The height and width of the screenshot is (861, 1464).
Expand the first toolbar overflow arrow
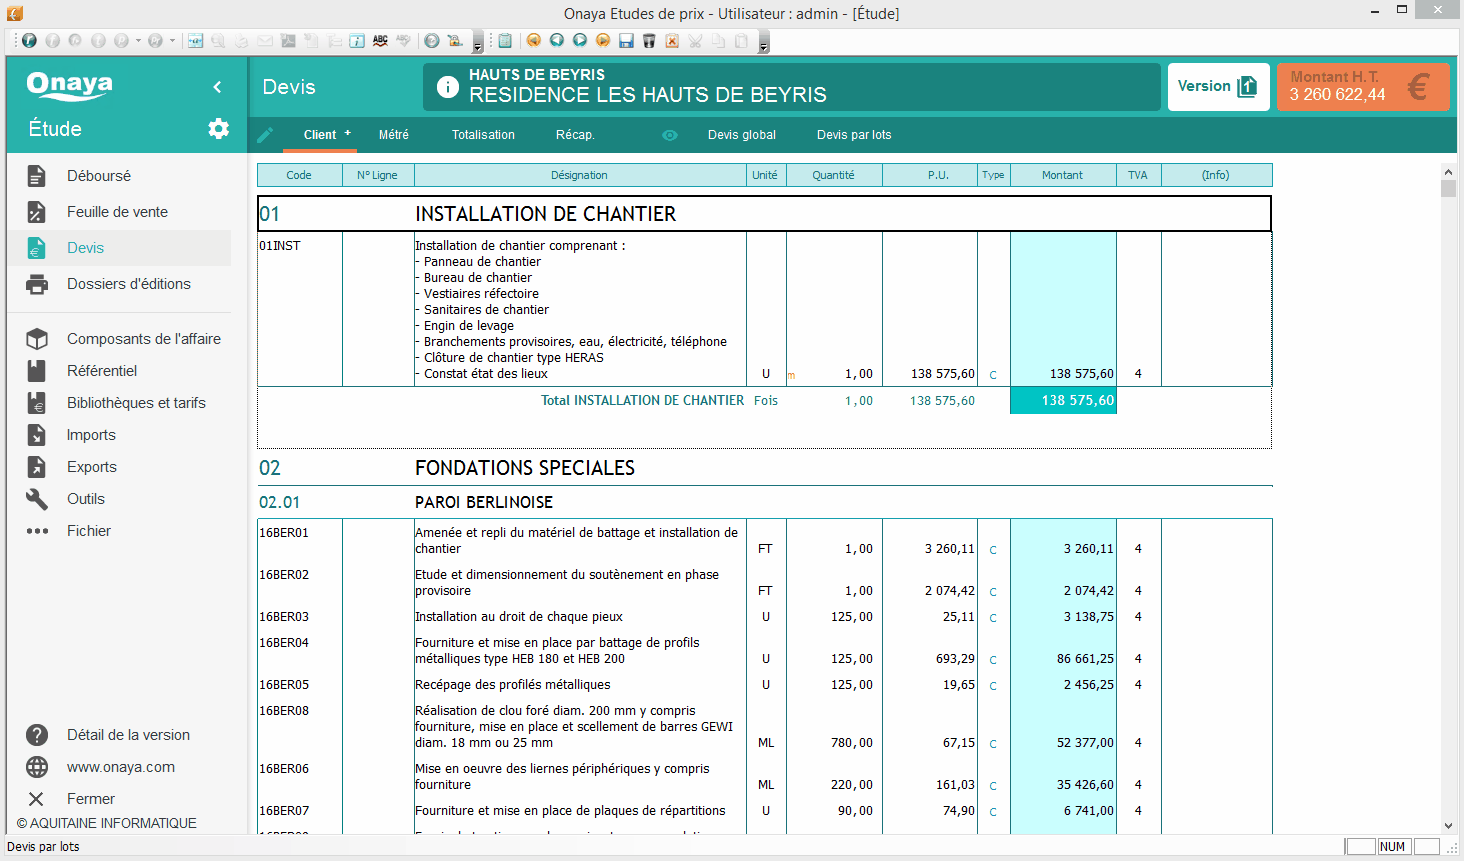pyautogui.click(x=477, y=46)
